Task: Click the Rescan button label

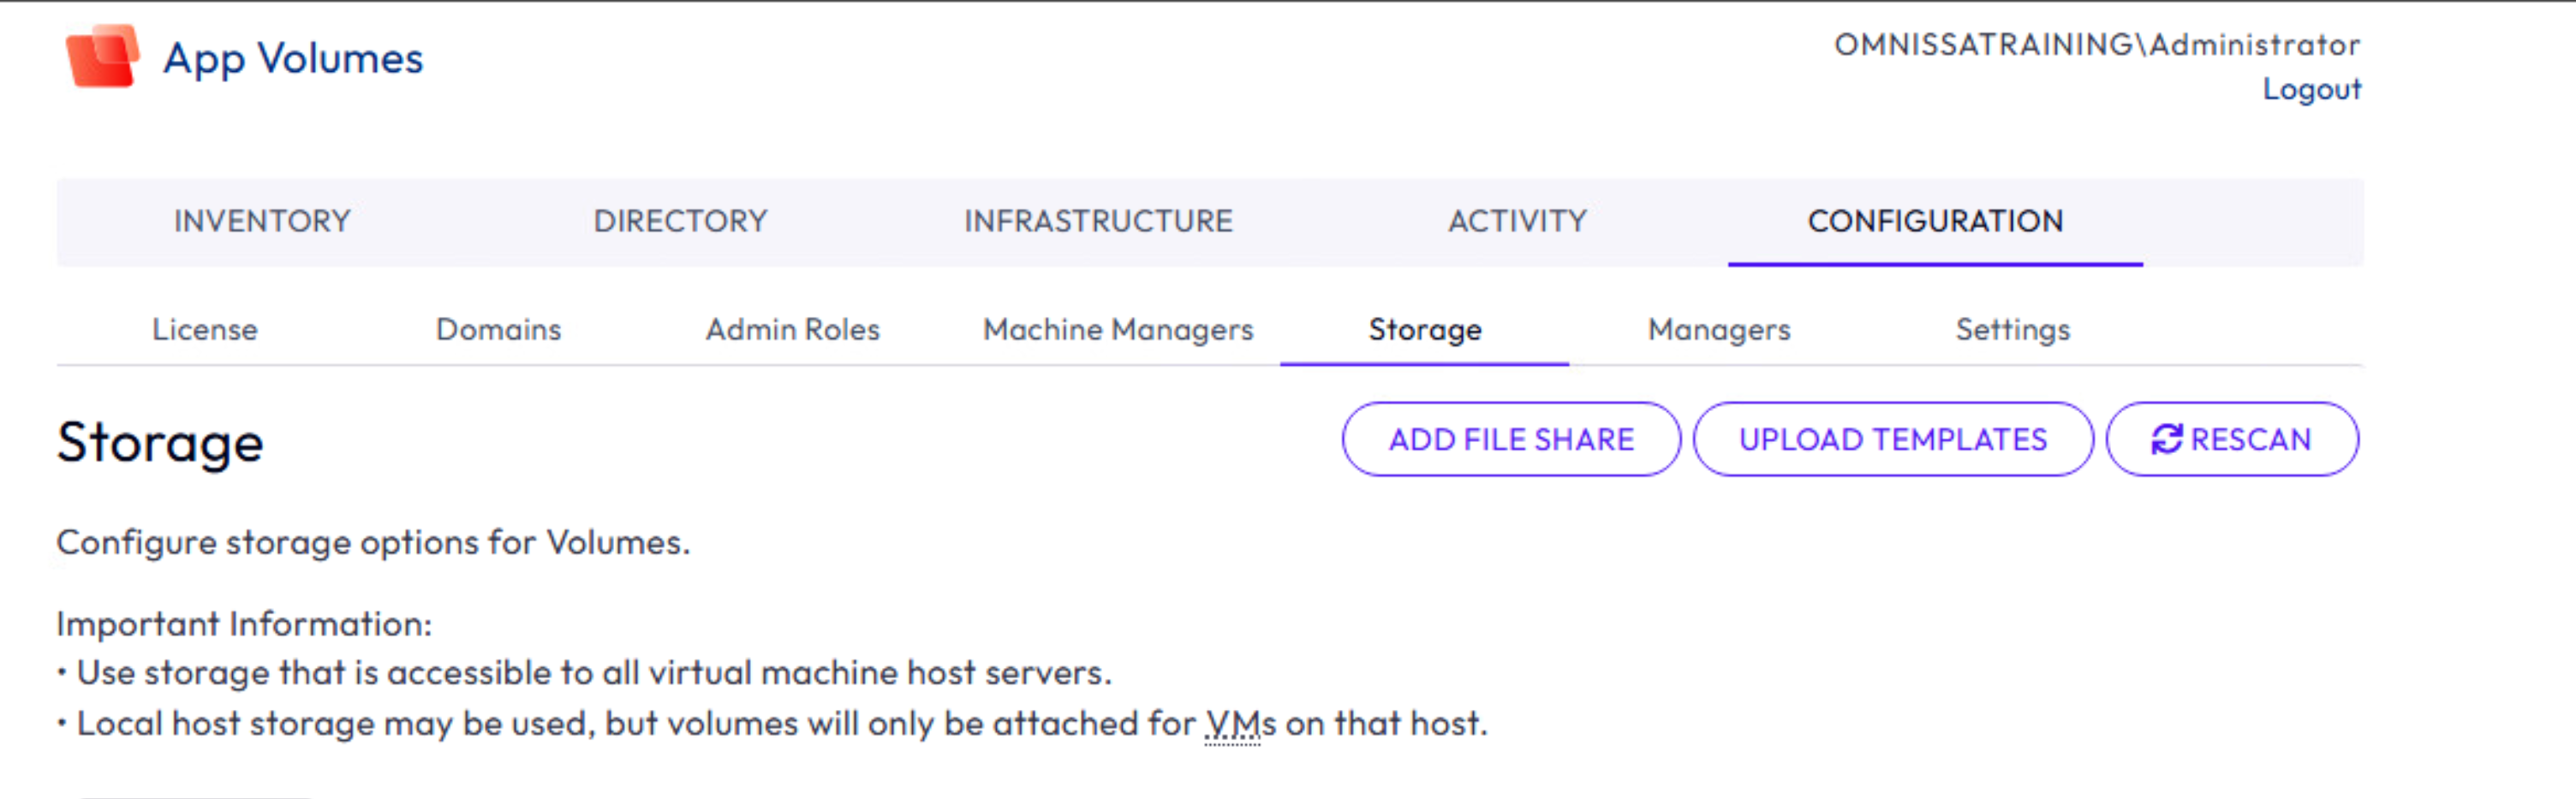Action: click(x=2251, y=439)
